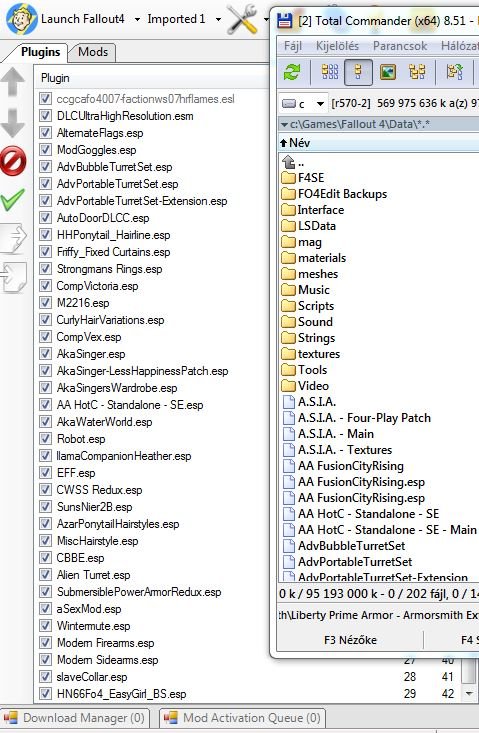
Task: Select the Interface folder
Action: click(x=321, y=210)
